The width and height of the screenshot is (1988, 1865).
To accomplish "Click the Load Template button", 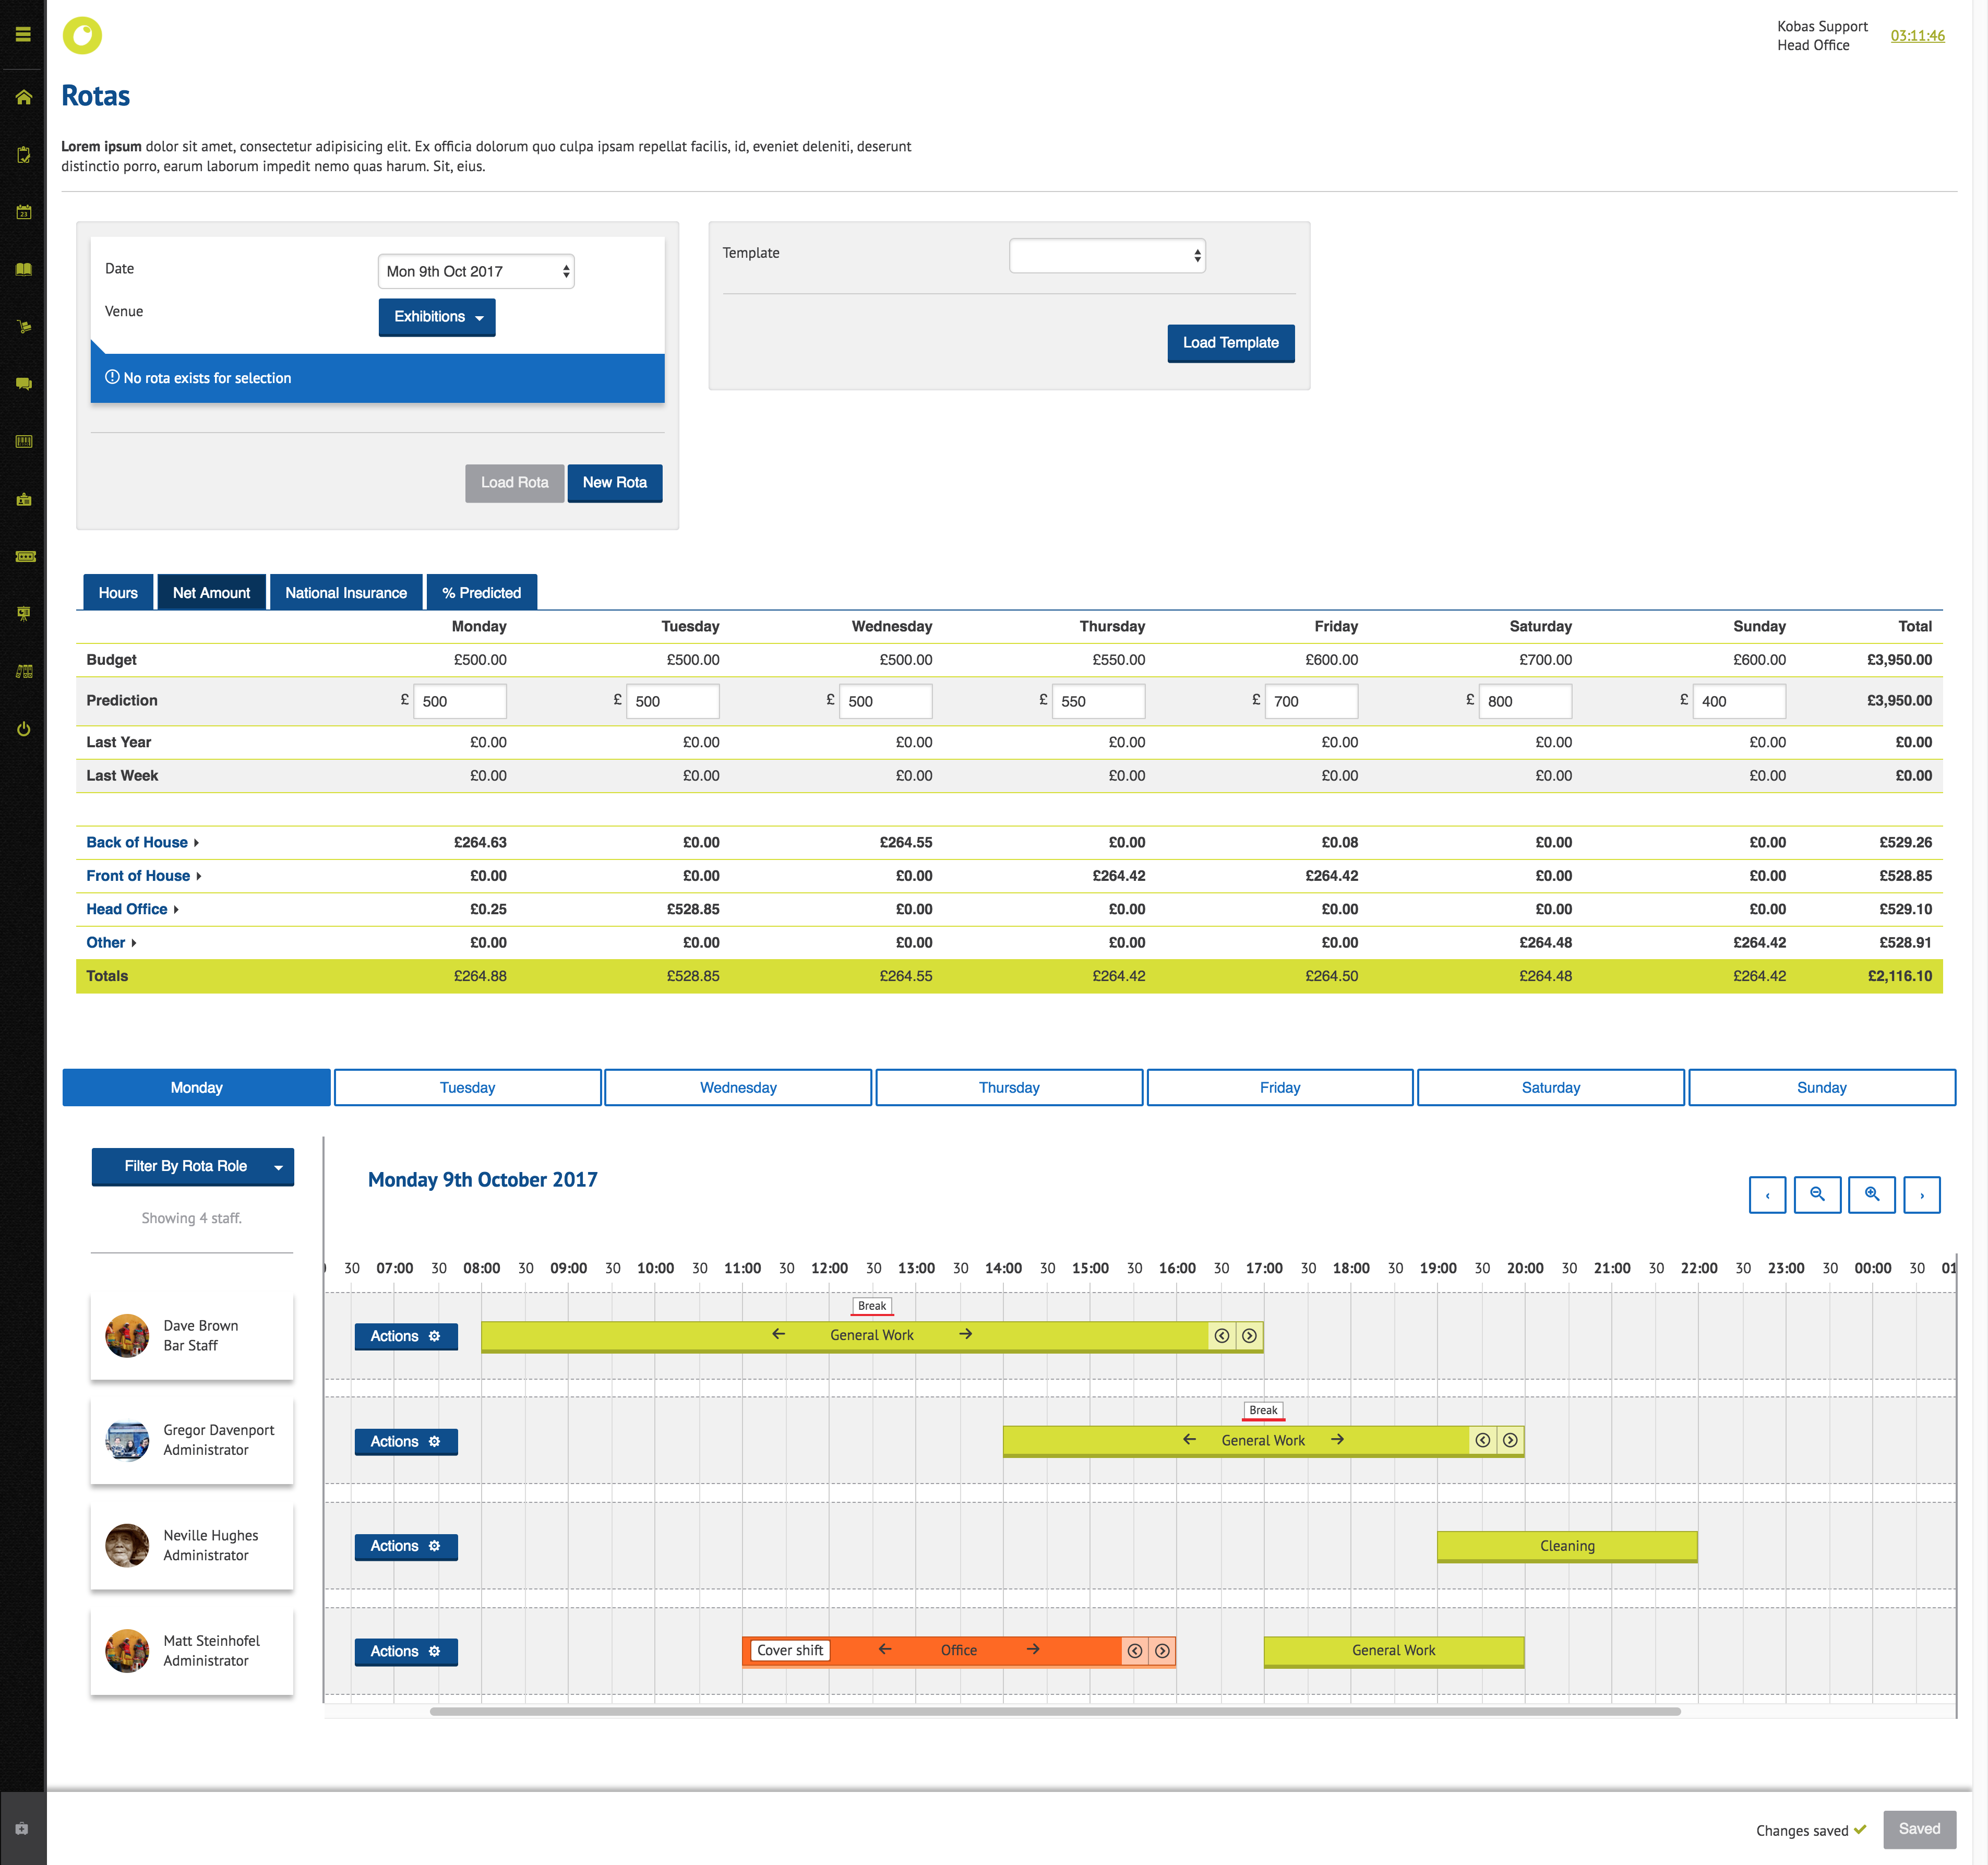I will (1230, 343).
